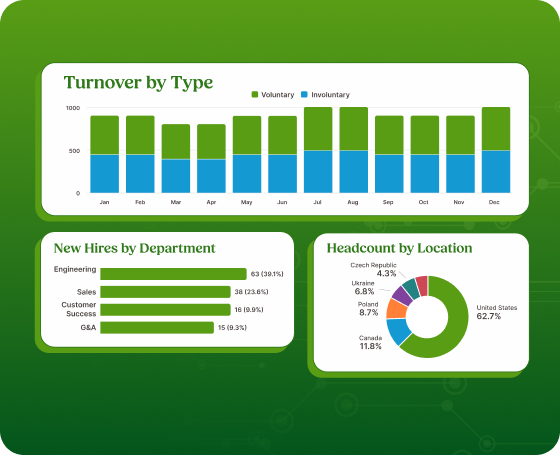560x455 pixels.
Task: Select the Apr involuntary bar segment
Action: click(x=211, y=176)
